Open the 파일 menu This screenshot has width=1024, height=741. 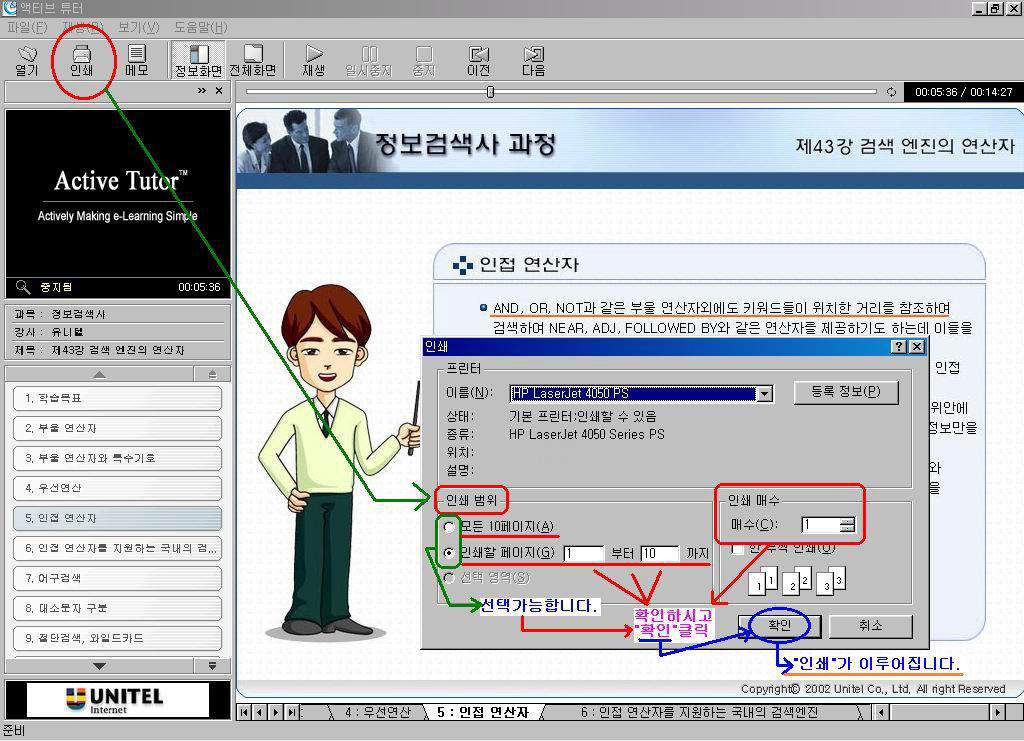(26, 27)
